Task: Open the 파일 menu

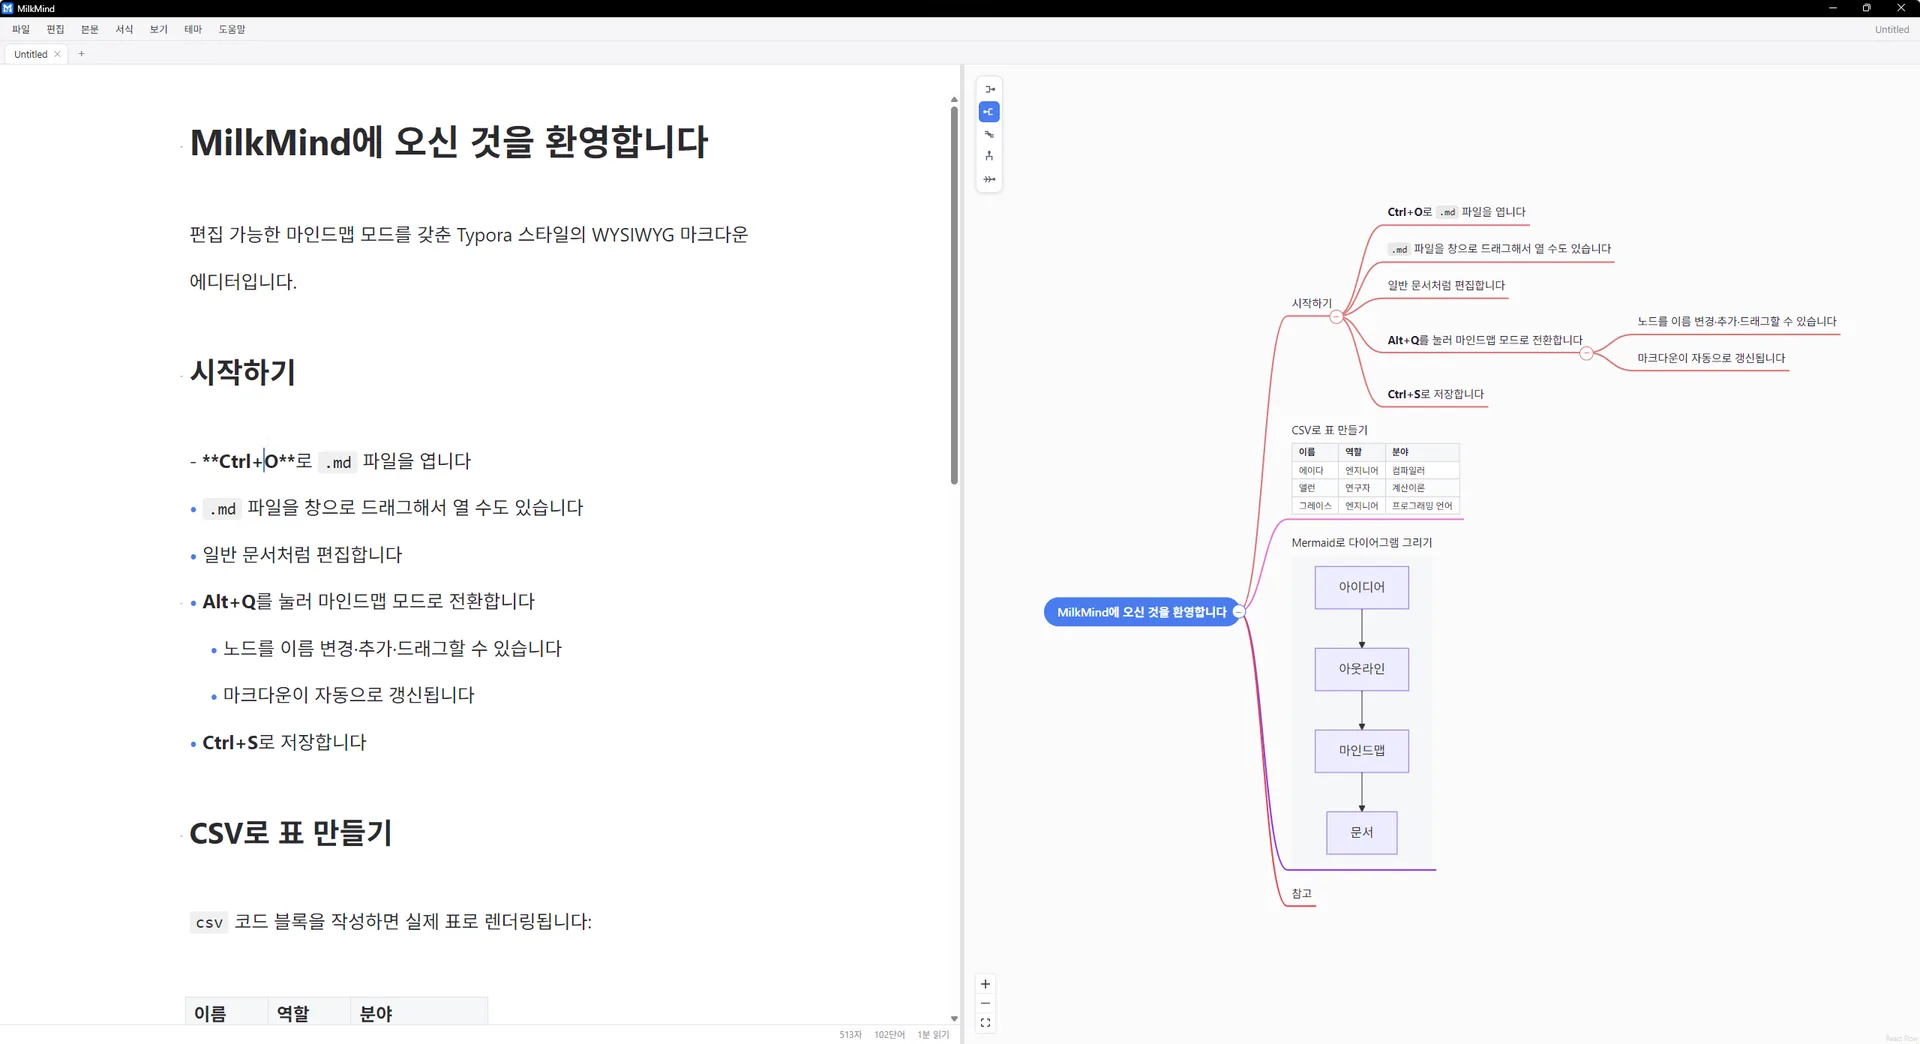Action: pos(21,29)
